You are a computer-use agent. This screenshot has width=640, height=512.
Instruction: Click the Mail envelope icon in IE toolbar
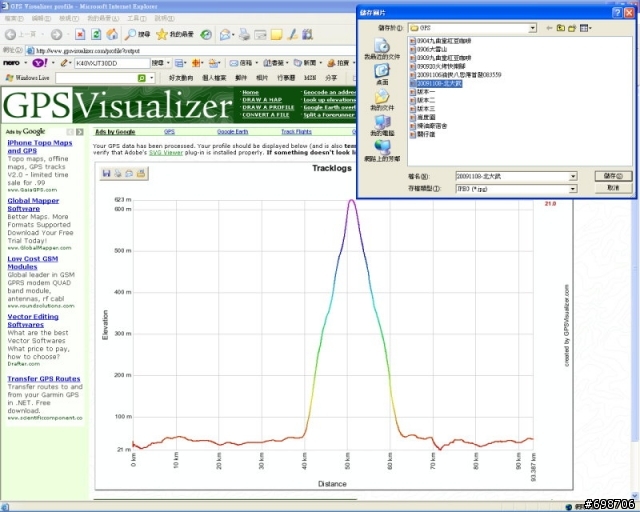click(224, 35)
